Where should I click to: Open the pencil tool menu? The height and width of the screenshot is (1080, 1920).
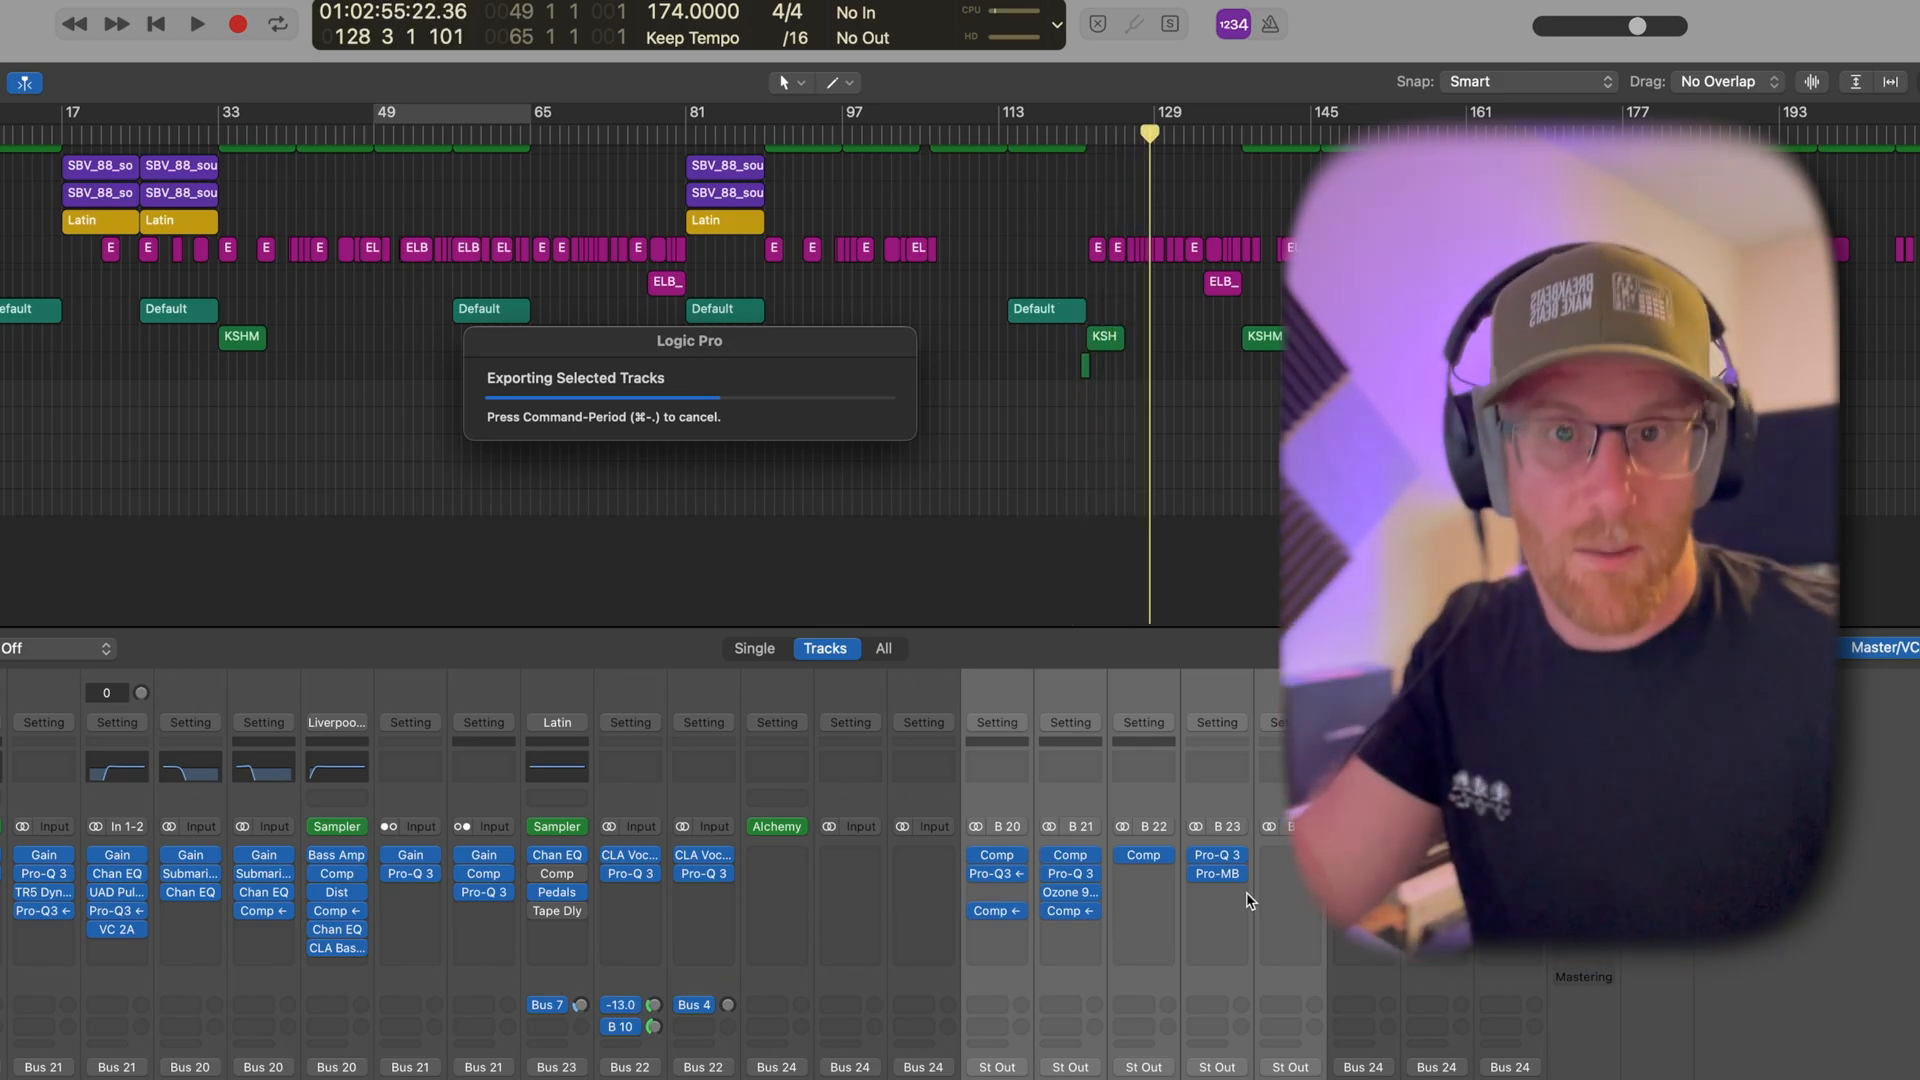pyautogui.click(x=839, y=83)
